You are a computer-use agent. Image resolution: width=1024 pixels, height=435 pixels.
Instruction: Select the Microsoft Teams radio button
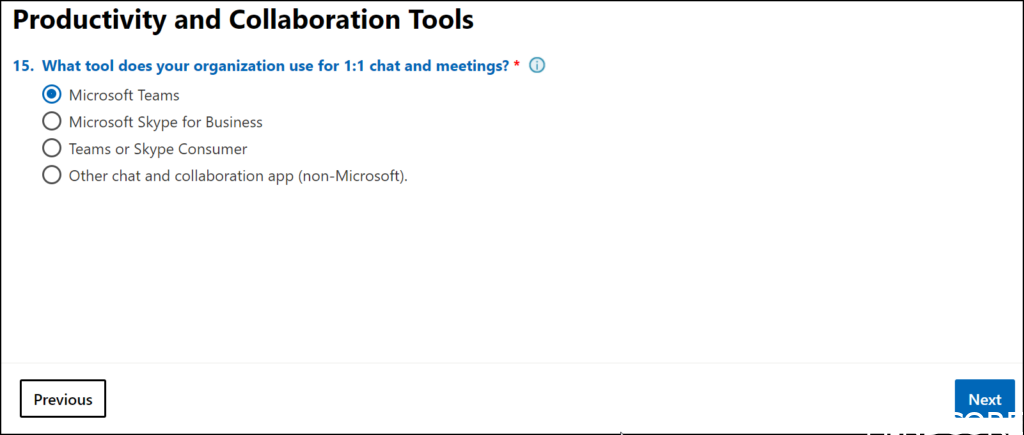[x=52, y=95]
